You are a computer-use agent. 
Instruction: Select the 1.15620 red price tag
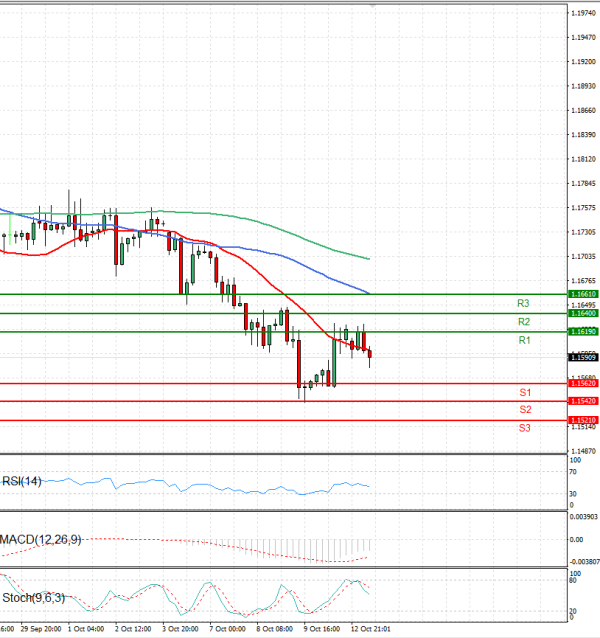pyautogui.click(x=582, y=383)
